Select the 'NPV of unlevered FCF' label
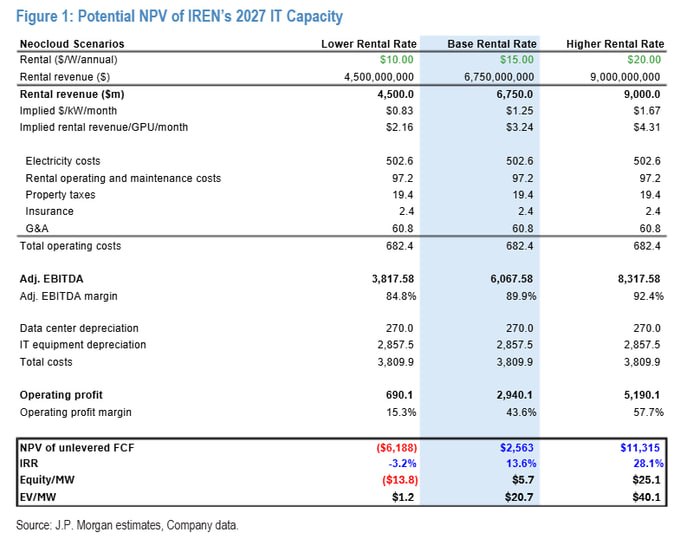 (x=77, y=448)
